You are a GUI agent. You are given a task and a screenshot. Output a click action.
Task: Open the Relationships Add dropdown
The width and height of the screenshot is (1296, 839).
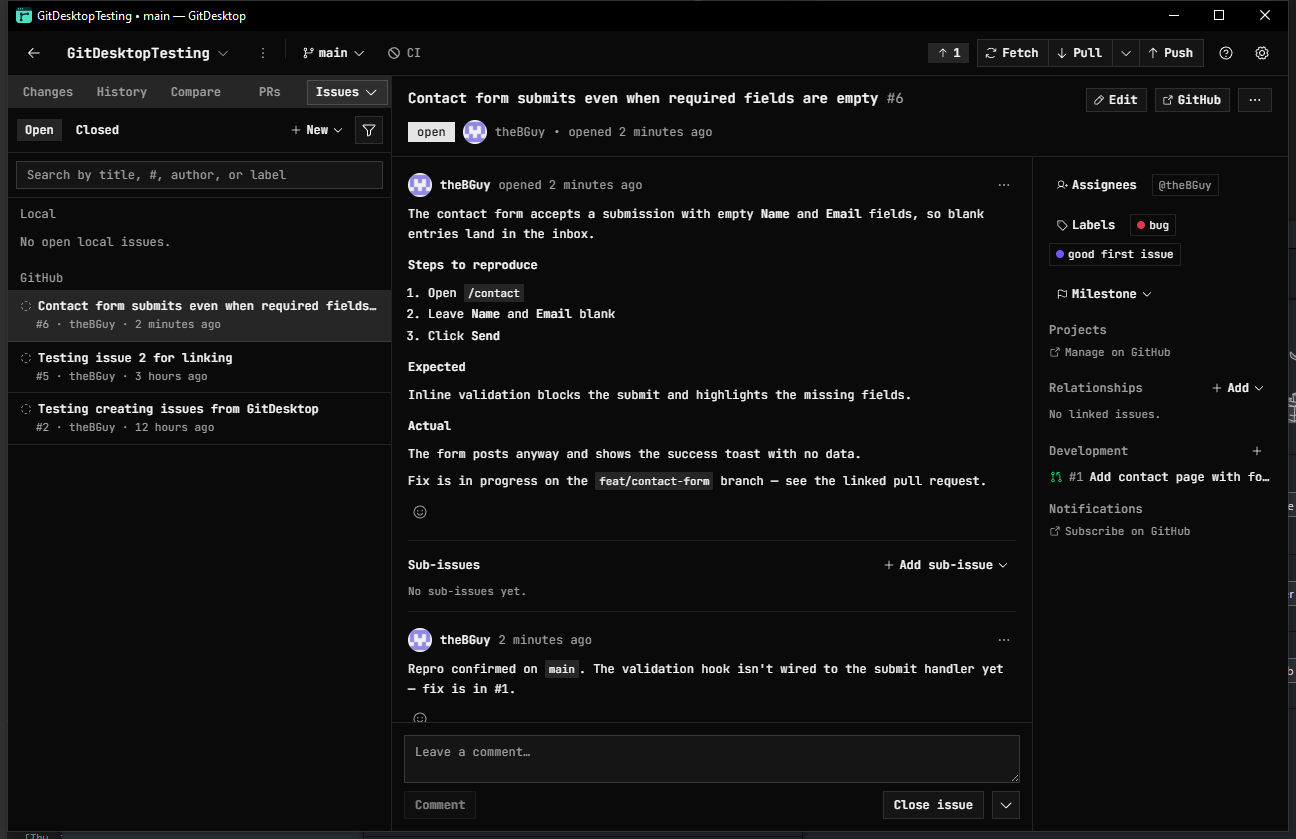[1237, 388]
